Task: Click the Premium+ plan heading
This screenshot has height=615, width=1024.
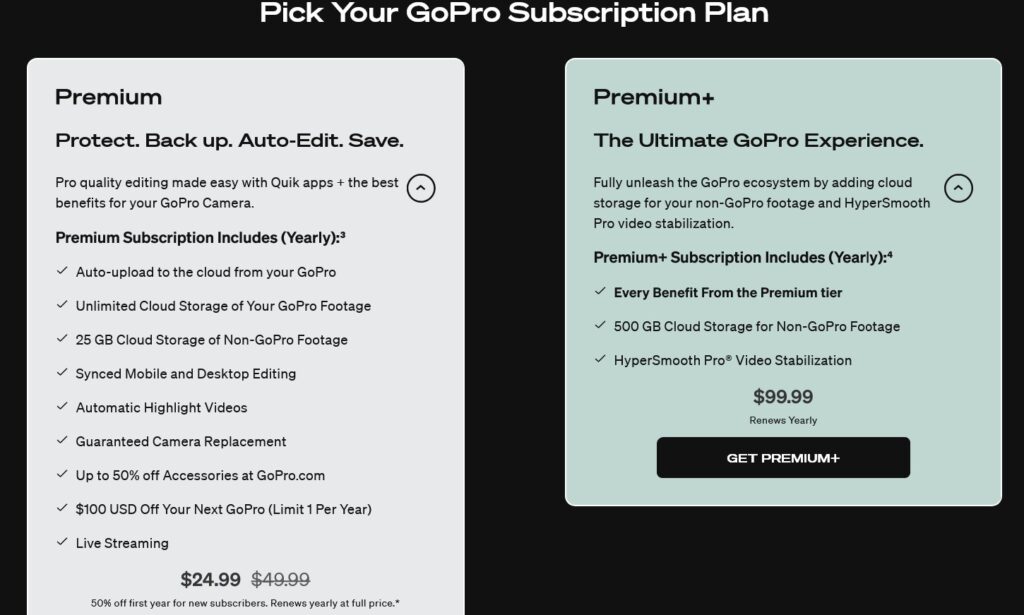Action: pos(654,97)
